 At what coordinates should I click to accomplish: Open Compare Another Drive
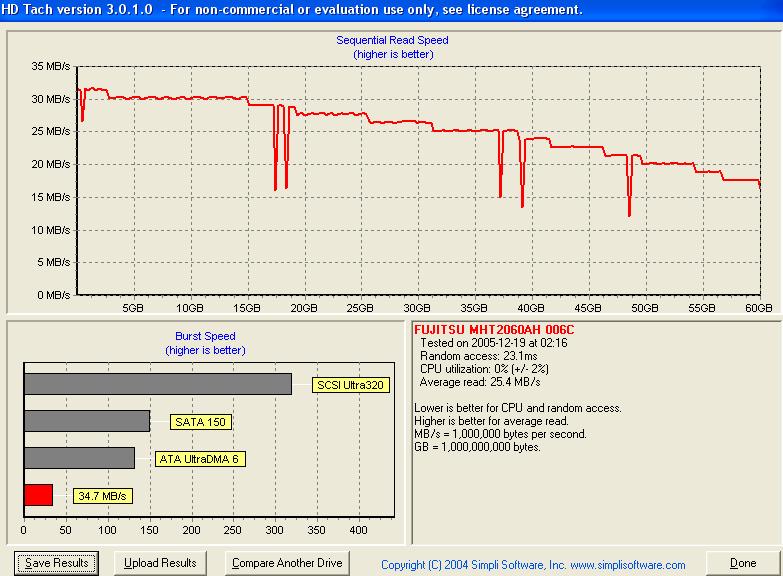point(287,563)
